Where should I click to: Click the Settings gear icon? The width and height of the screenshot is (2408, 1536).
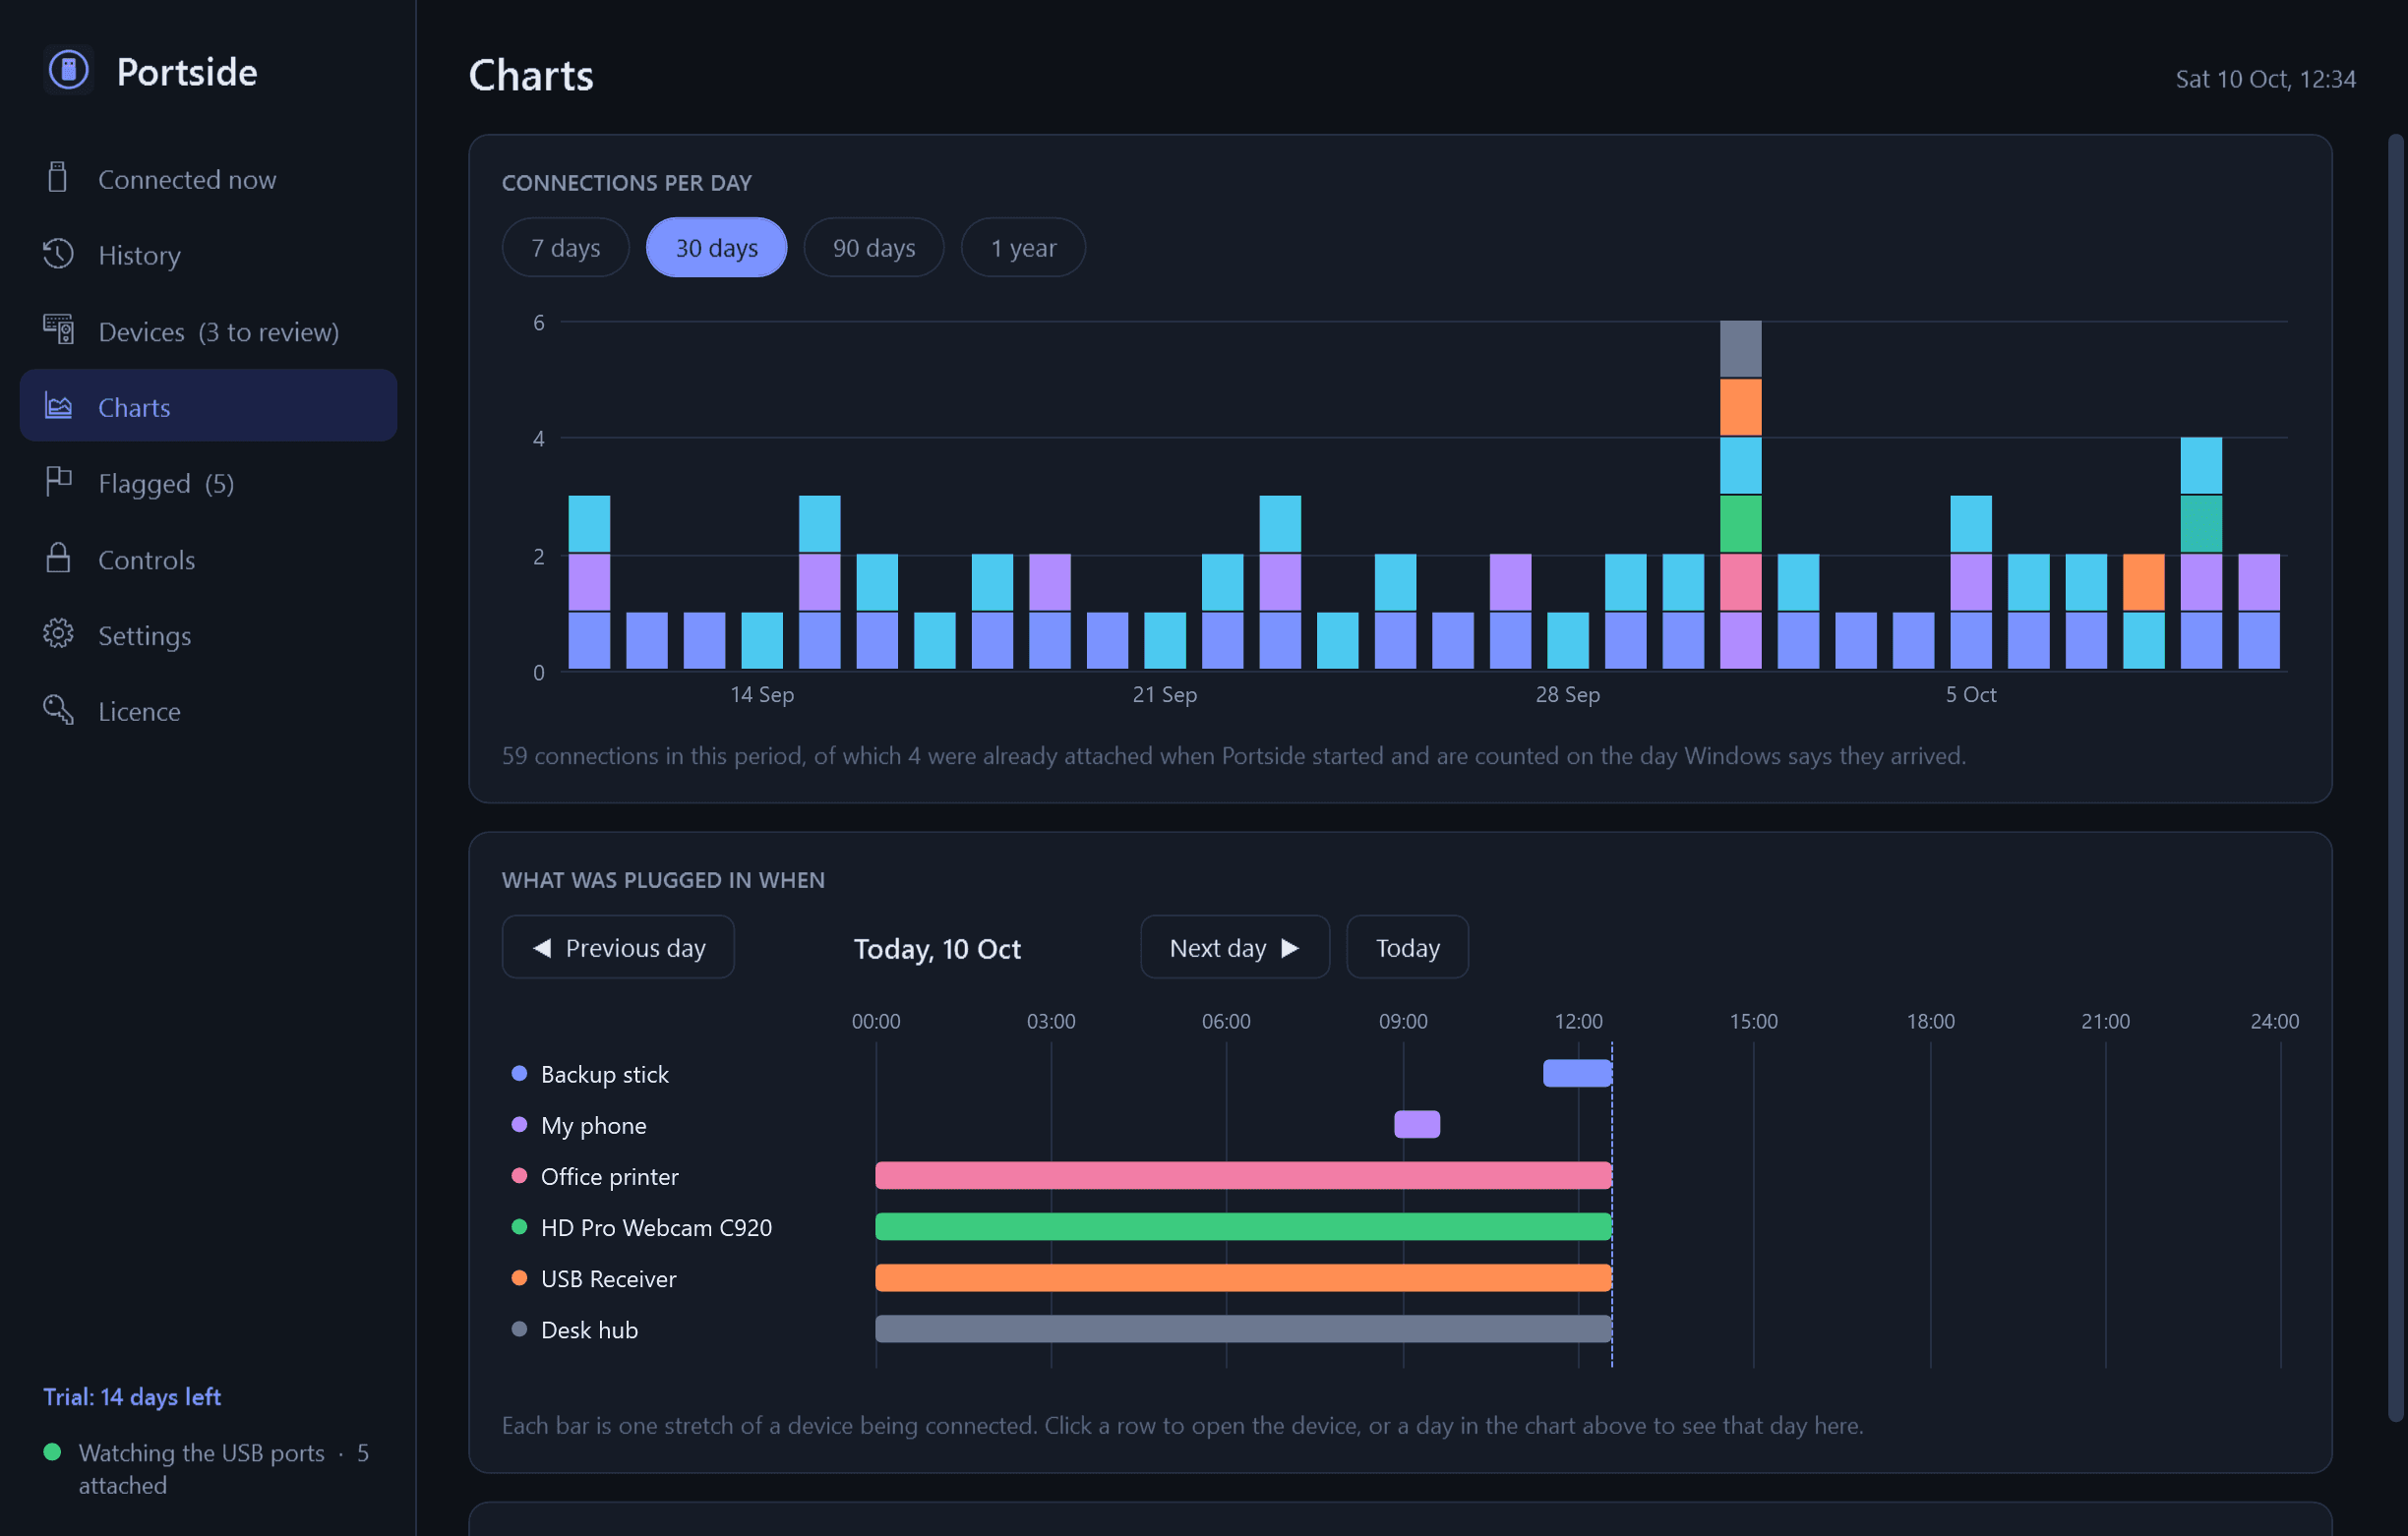point(58,634)
